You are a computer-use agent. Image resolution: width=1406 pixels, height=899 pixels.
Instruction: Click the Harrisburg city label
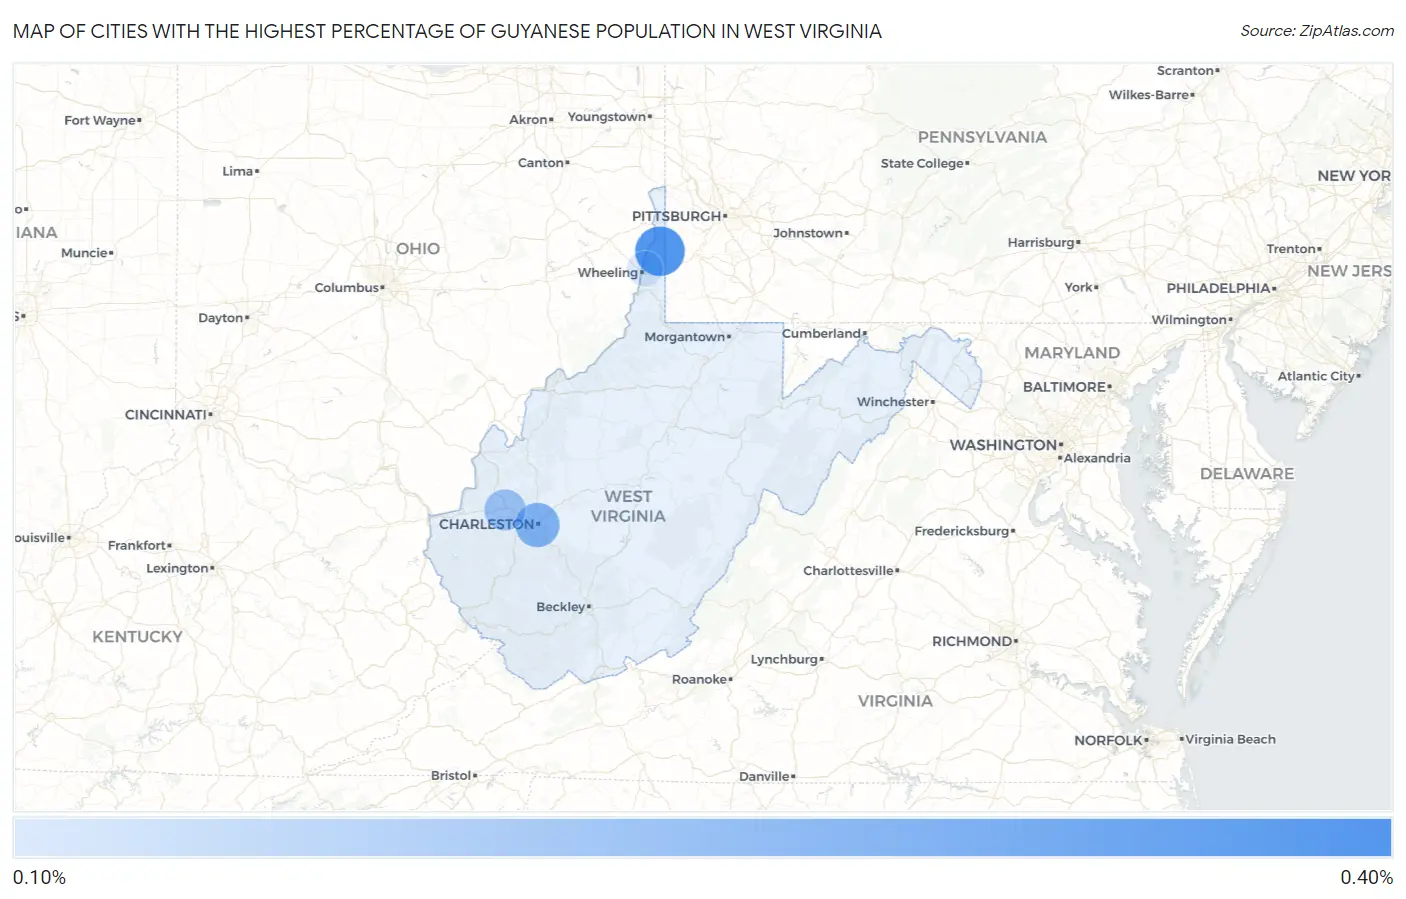point(1041,243)
